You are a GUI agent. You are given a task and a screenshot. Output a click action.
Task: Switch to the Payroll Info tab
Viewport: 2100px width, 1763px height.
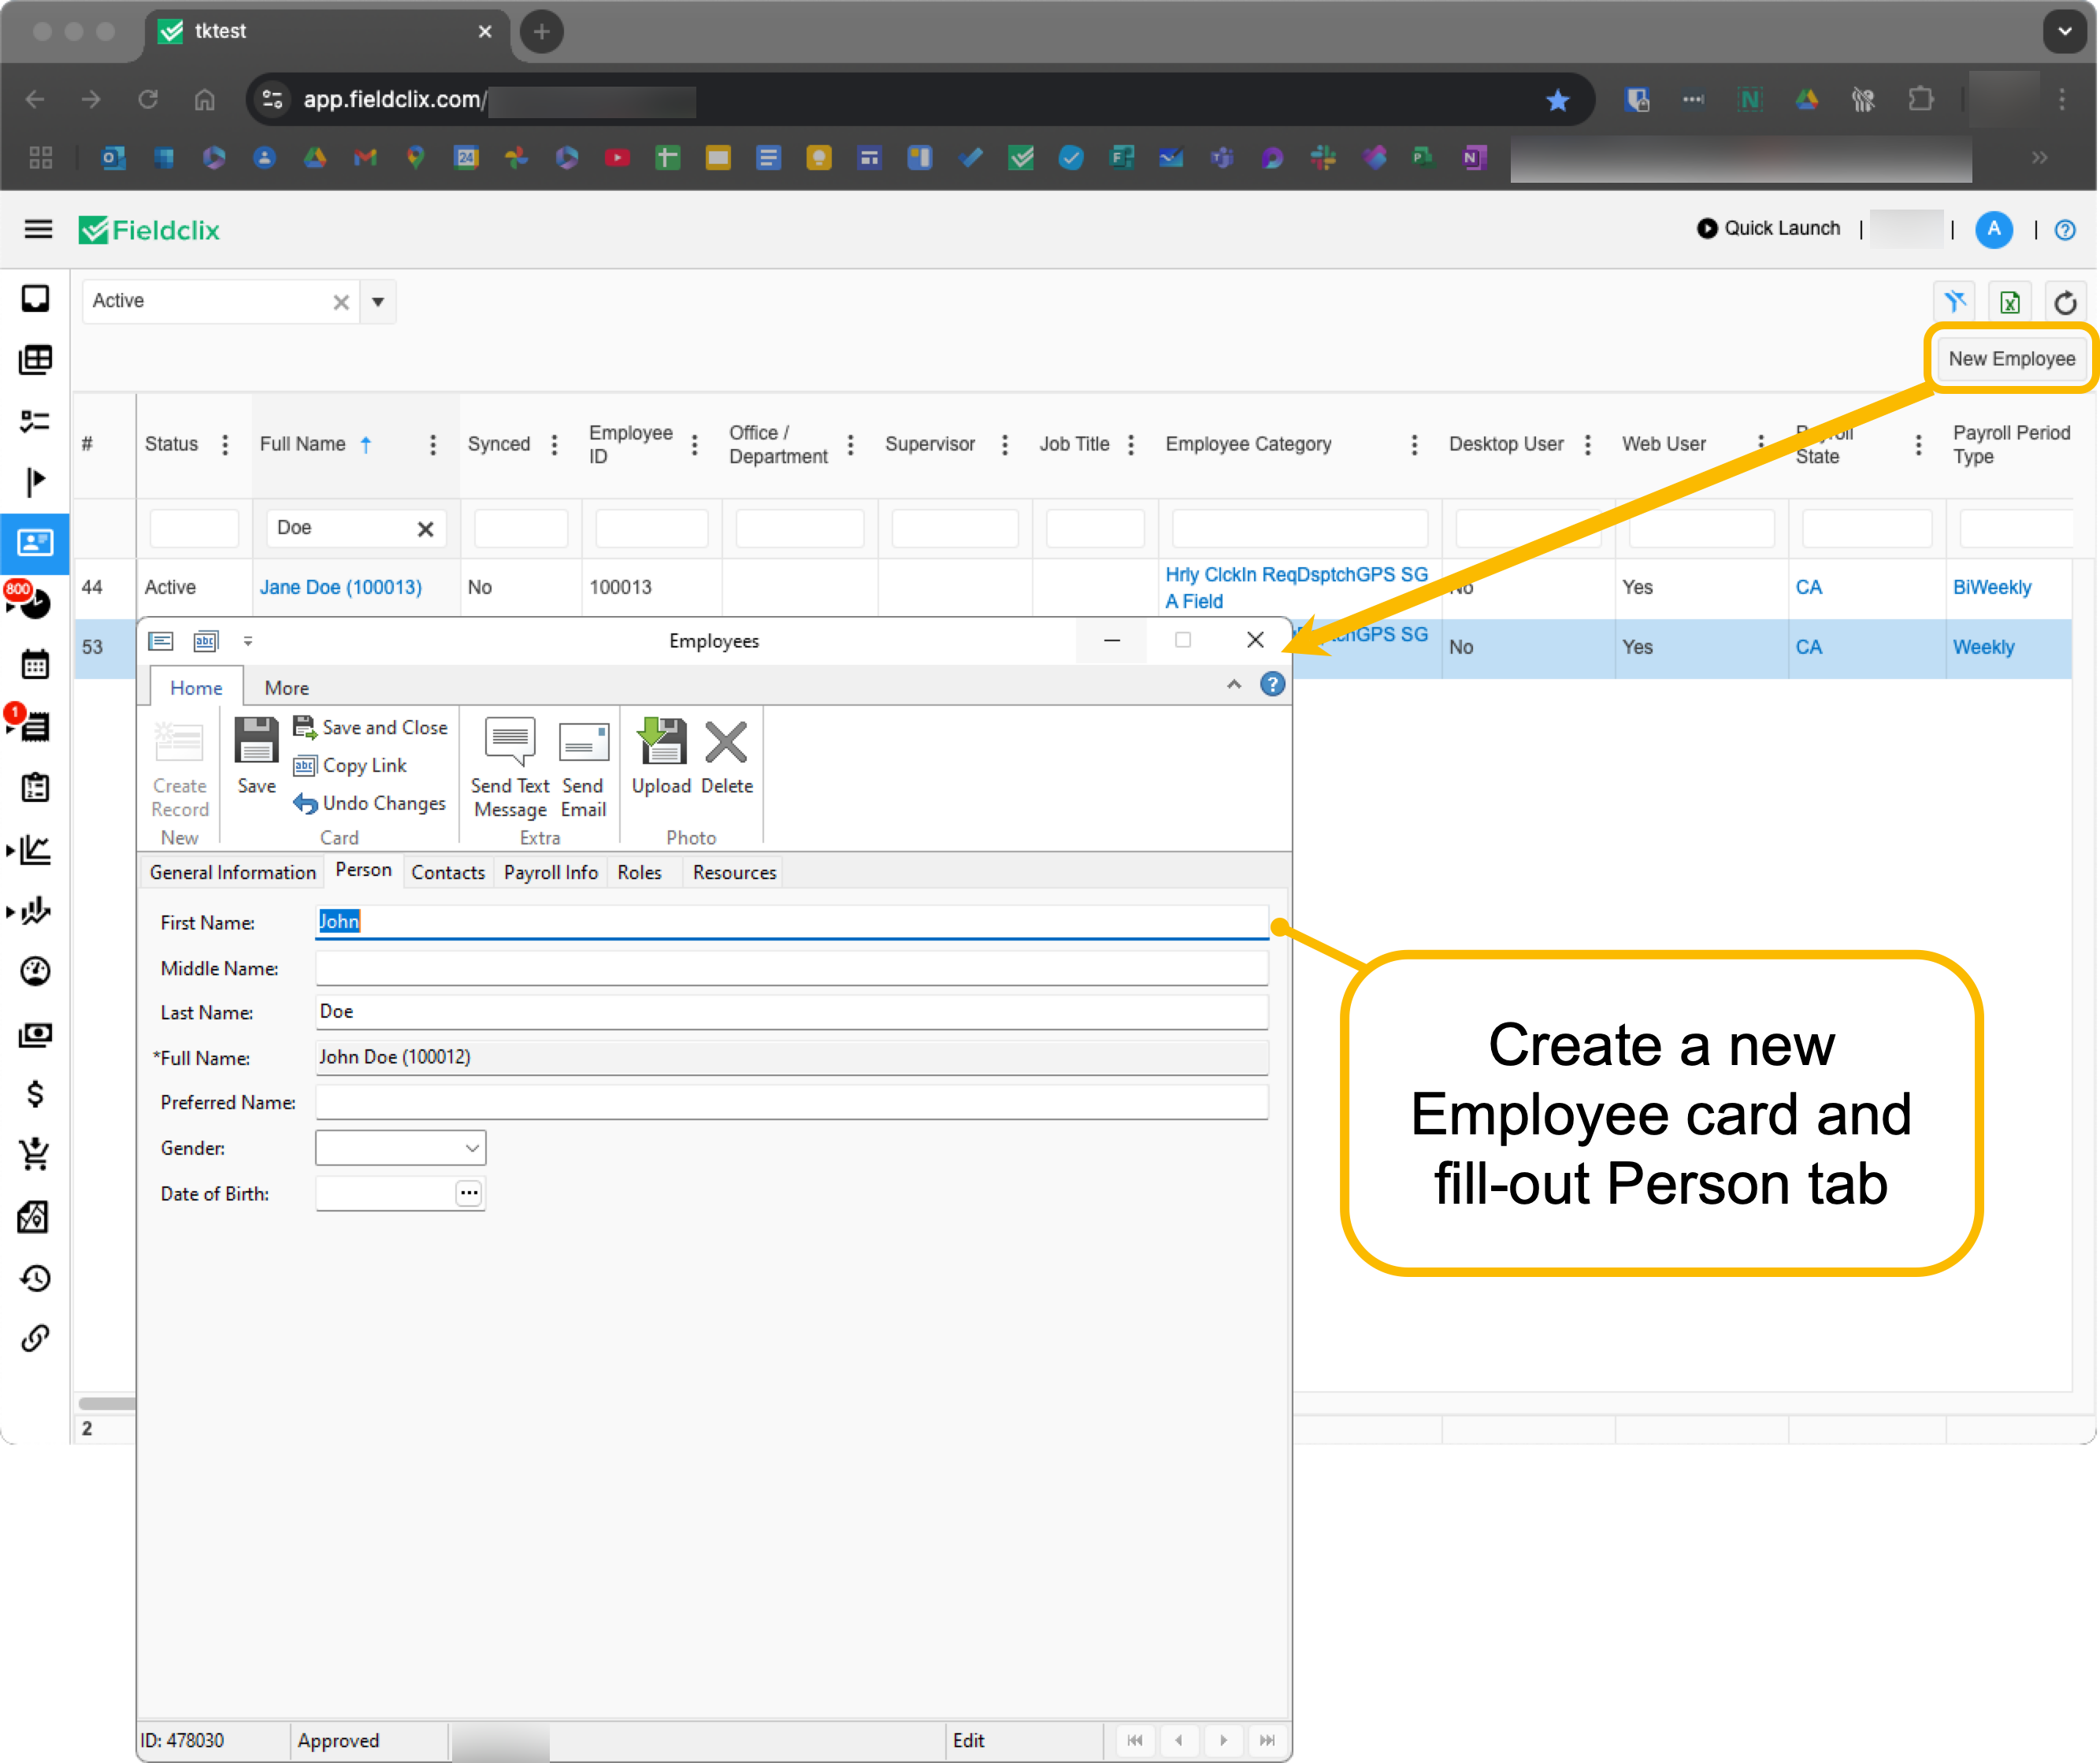click(x=550, y=872)
